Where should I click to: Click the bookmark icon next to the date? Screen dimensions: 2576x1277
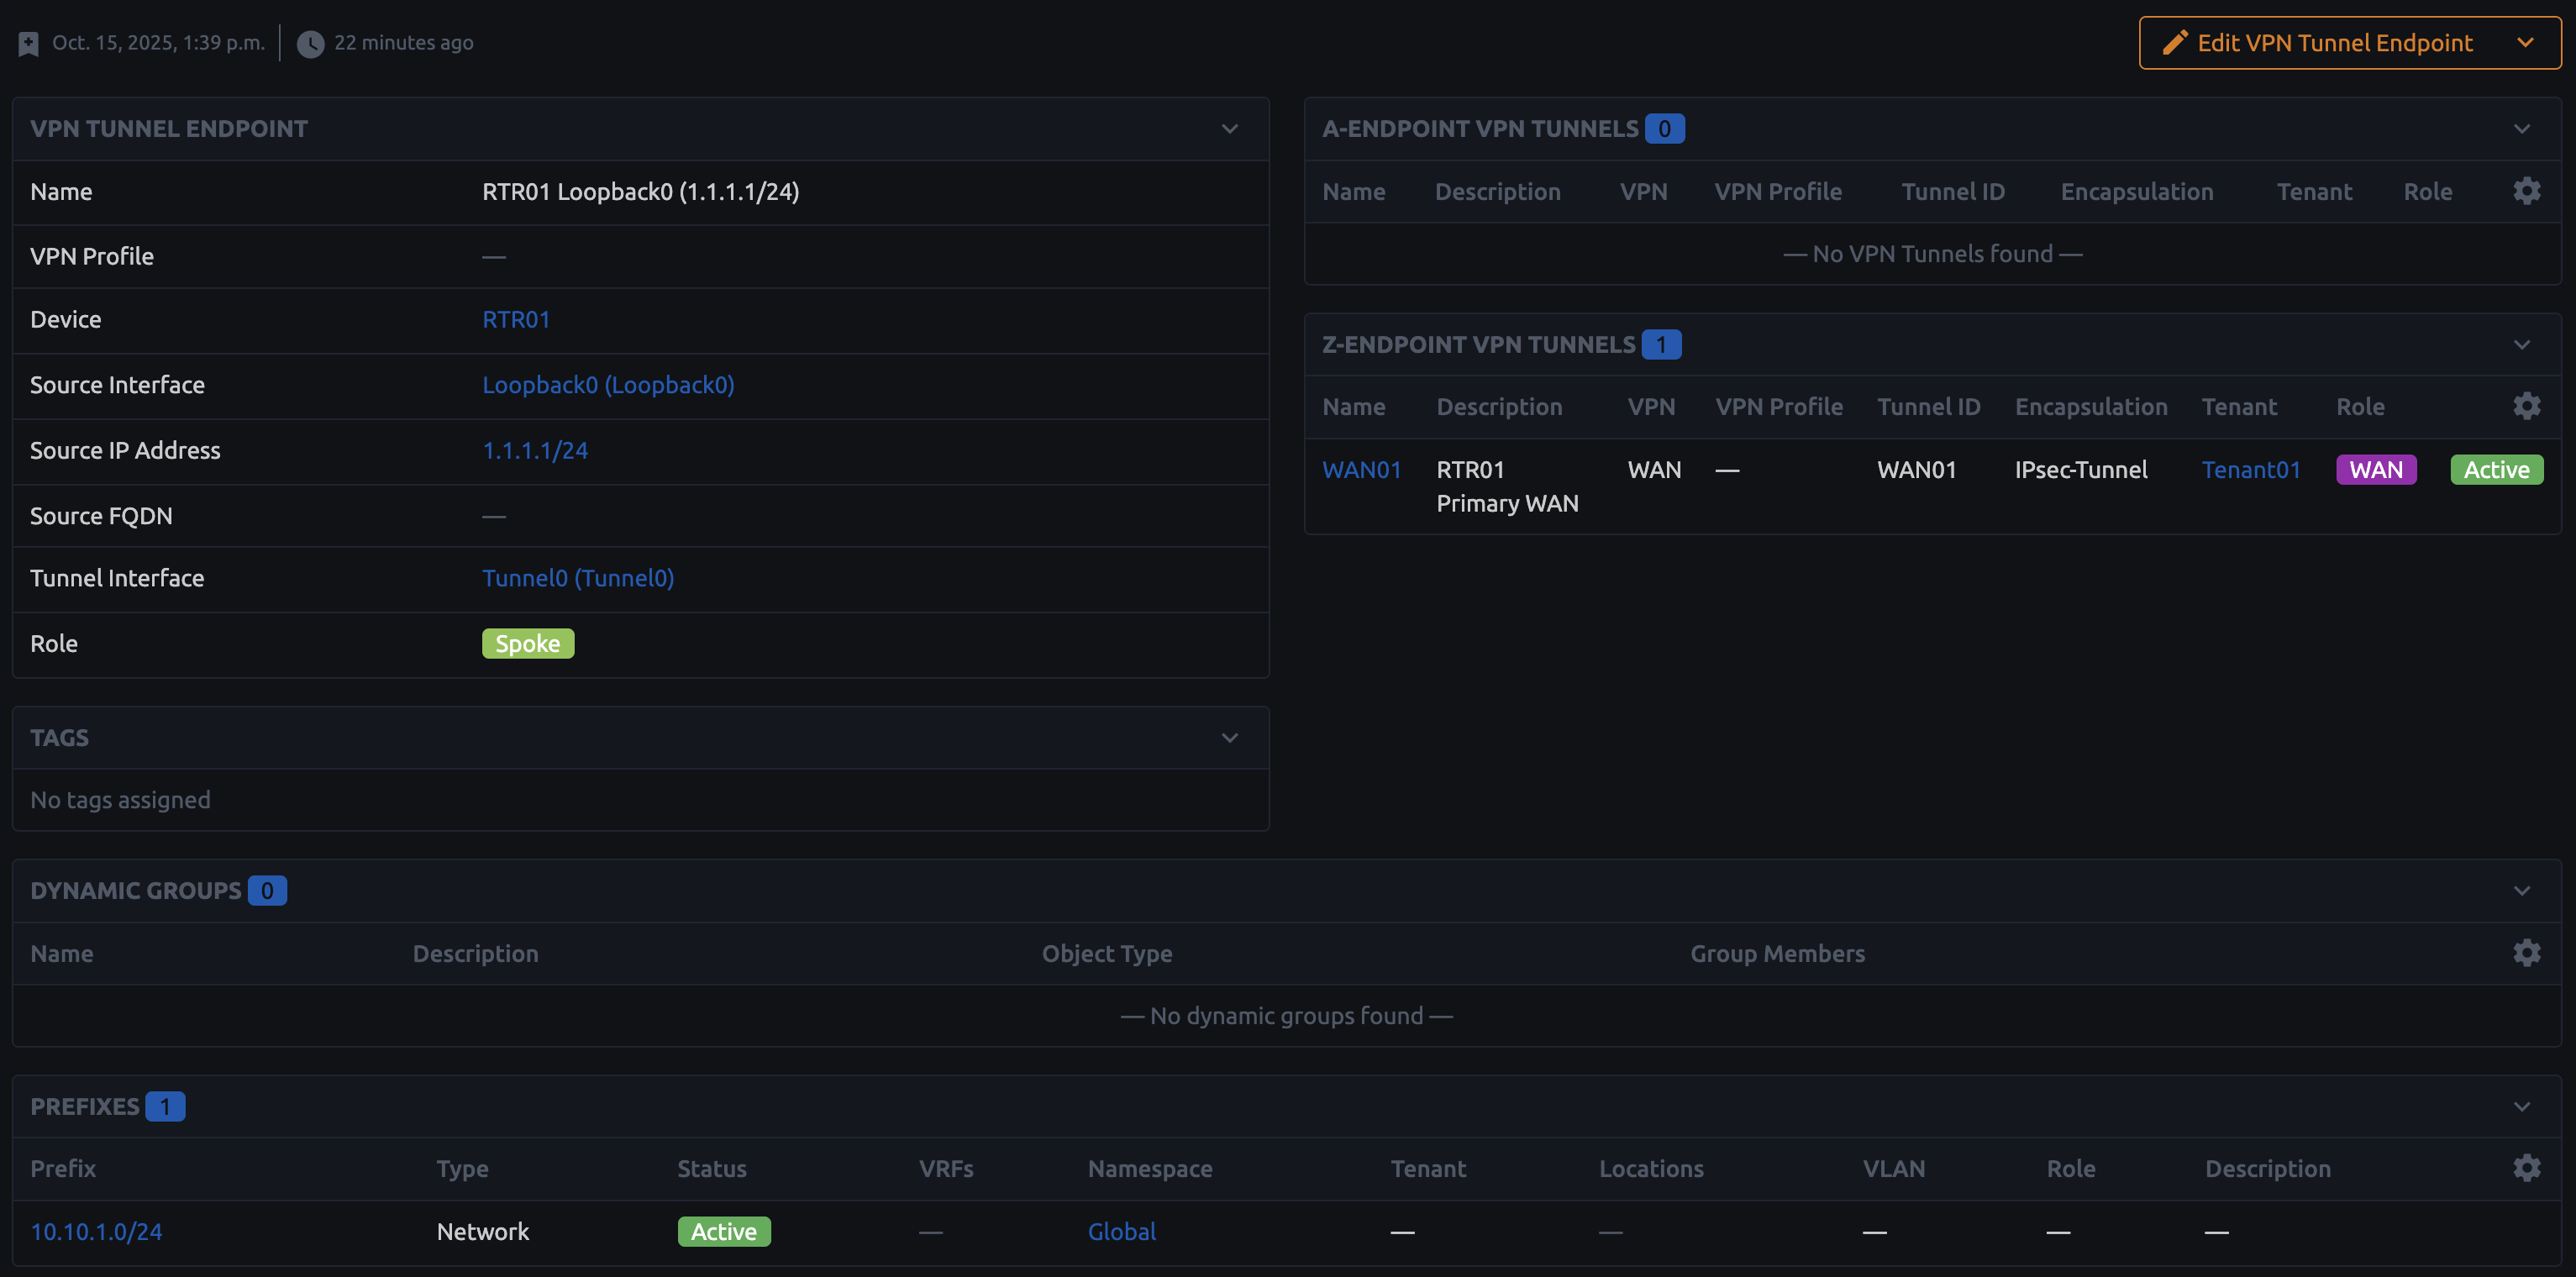tap(28, 43)
